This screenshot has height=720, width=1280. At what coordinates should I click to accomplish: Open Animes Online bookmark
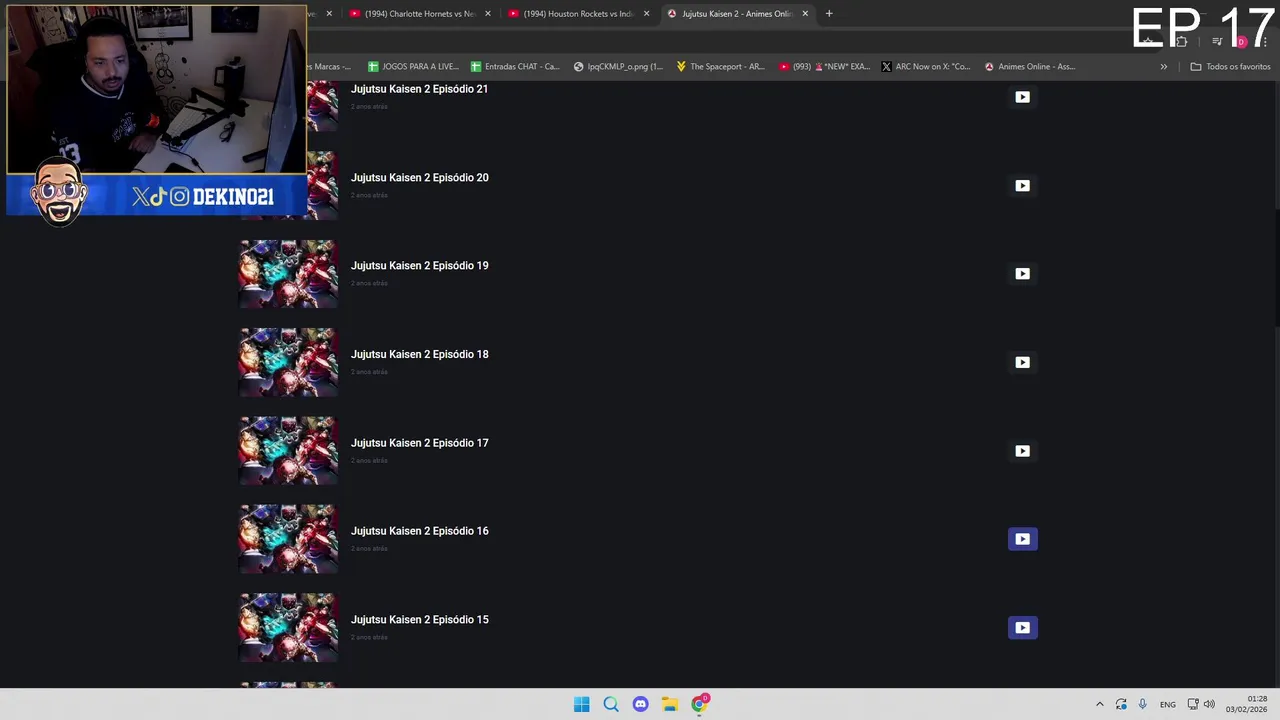click(1030, 67)
